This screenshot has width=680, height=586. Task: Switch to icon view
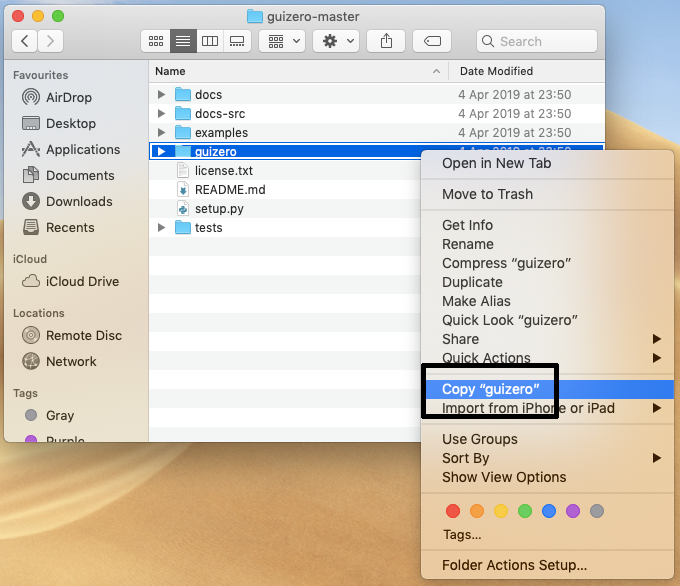point(156,41)
